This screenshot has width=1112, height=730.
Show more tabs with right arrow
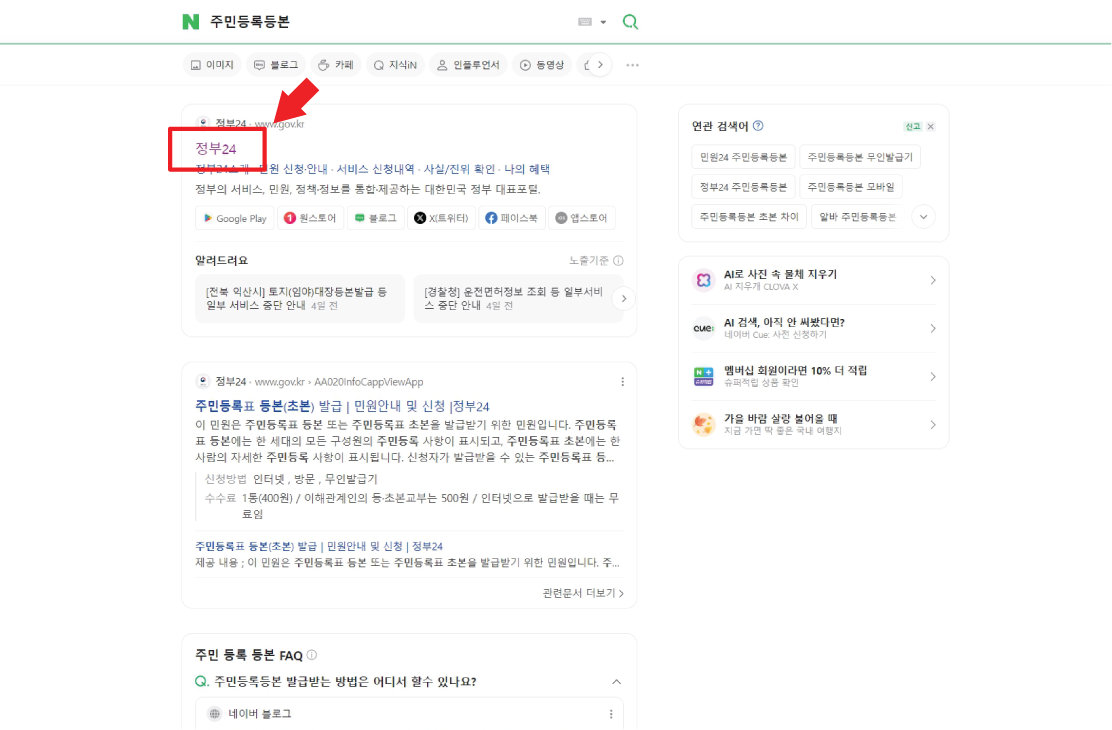[600, 65]
